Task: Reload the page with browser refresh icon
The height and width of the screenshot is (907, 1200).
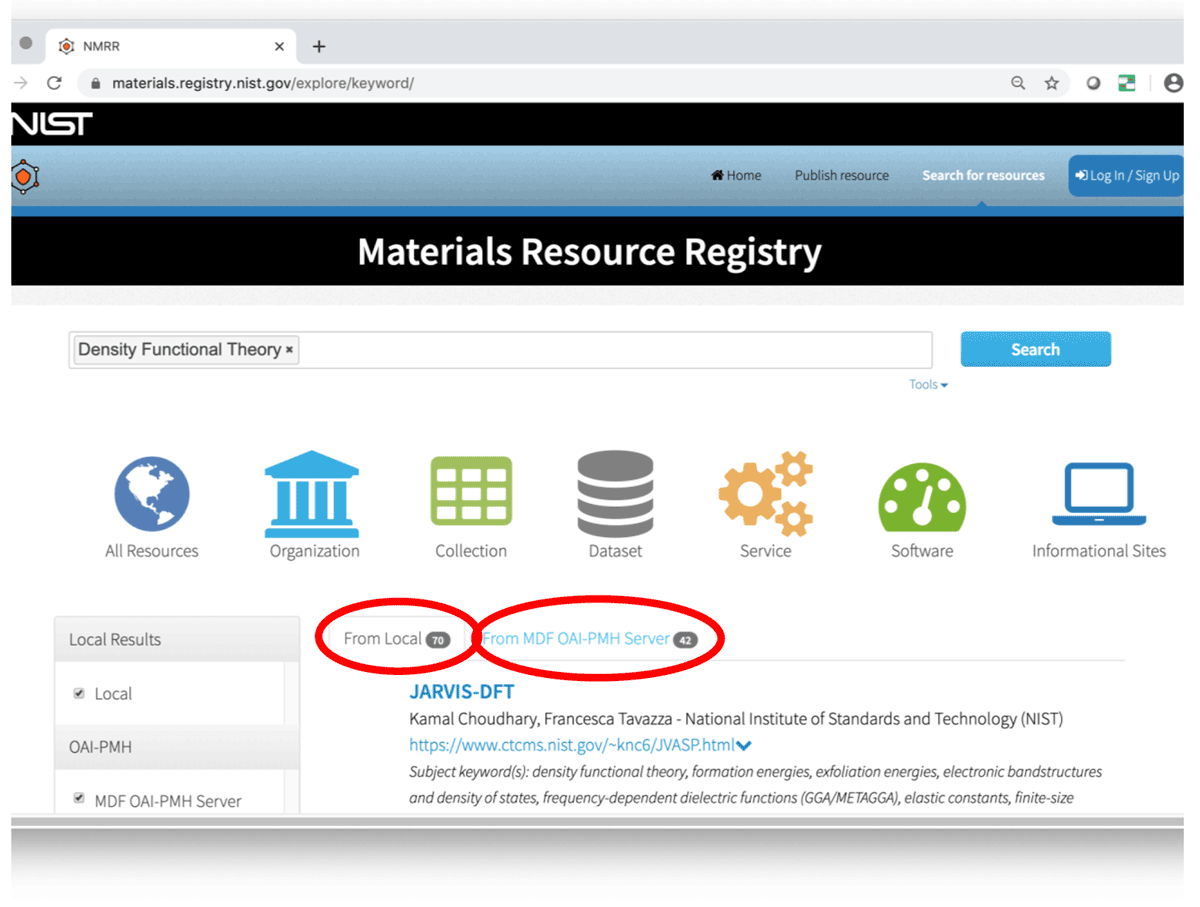Action: point(54,83)
